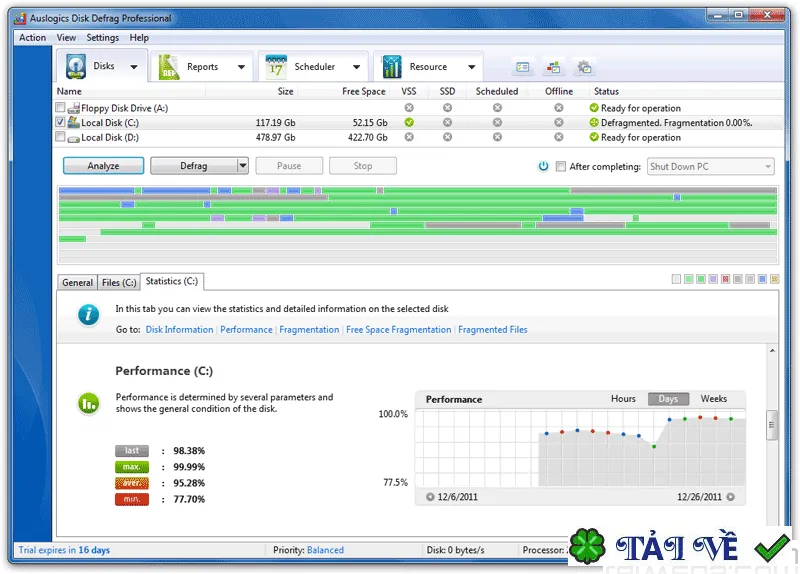
Task: Click the statistics panel scrollbar thumb
Action: pos(772,425)
